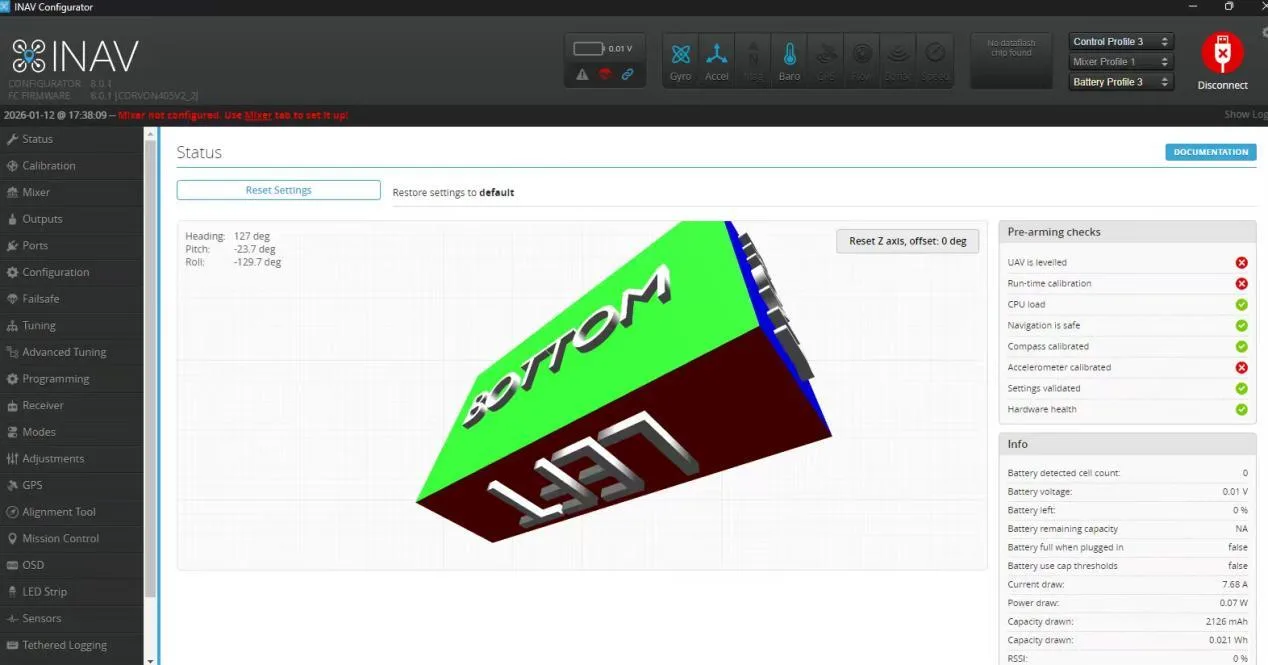Click the 'Accelerometer calibrated' check row
The height and width of the screenshot is (665, 1268).
(1127, 368)
